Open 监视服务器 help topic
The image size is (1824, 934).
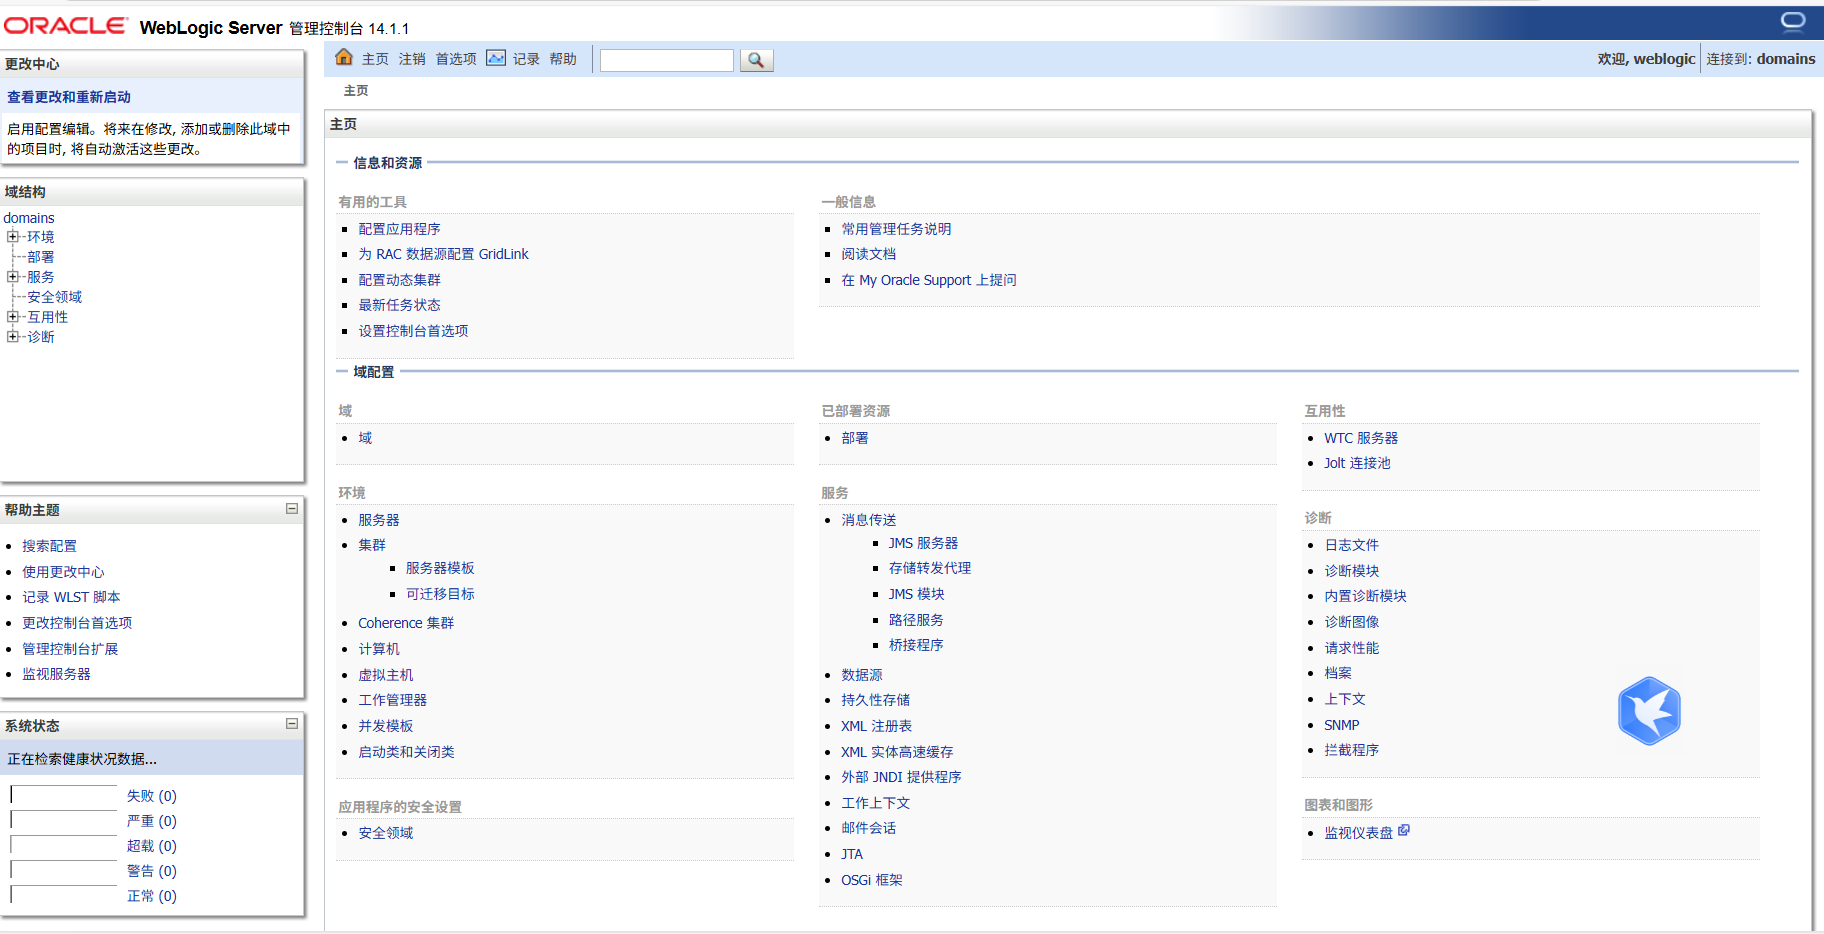(x=57, y=674)
